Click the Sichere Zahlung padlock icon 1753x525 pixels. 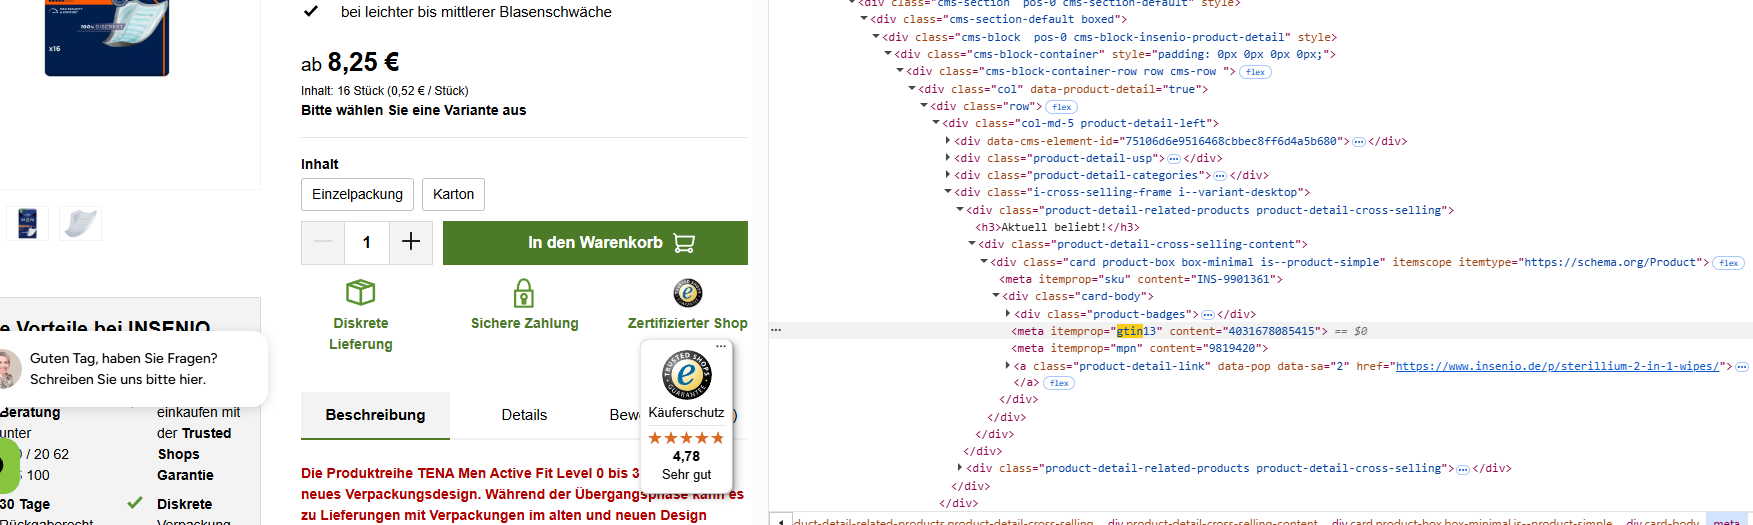coord(524,293)
